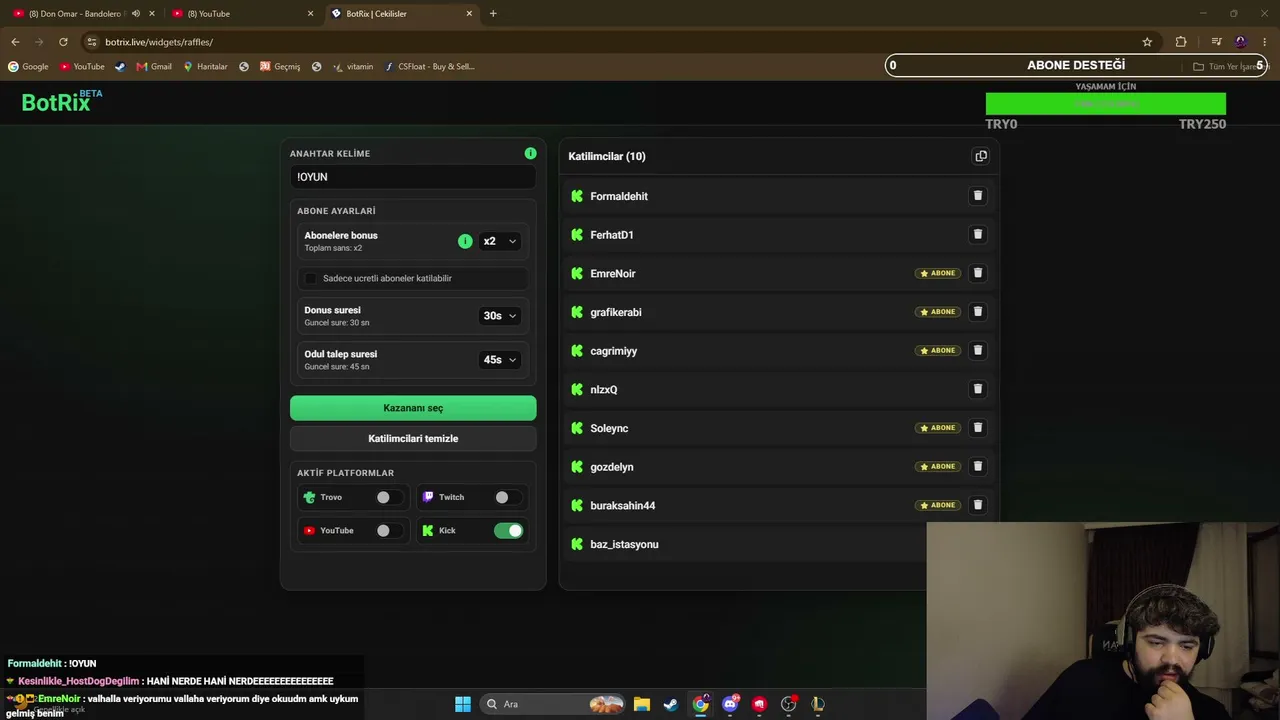The height and width of the screenshot is (720, 1280).
Task: Open the CSFloat - Buy & Sell bookmark
Action: (x=430, y=67)
